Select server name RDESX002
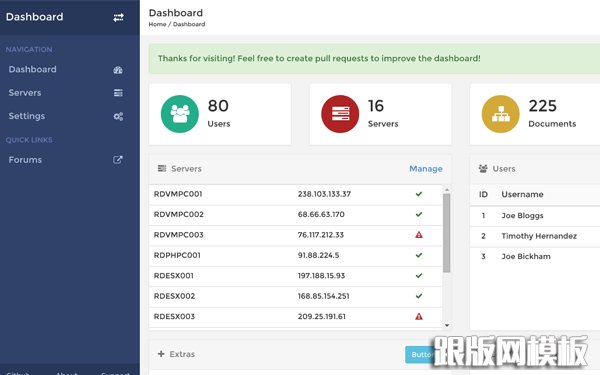Viewport: 600px width, 375px height. coord(174,296)
